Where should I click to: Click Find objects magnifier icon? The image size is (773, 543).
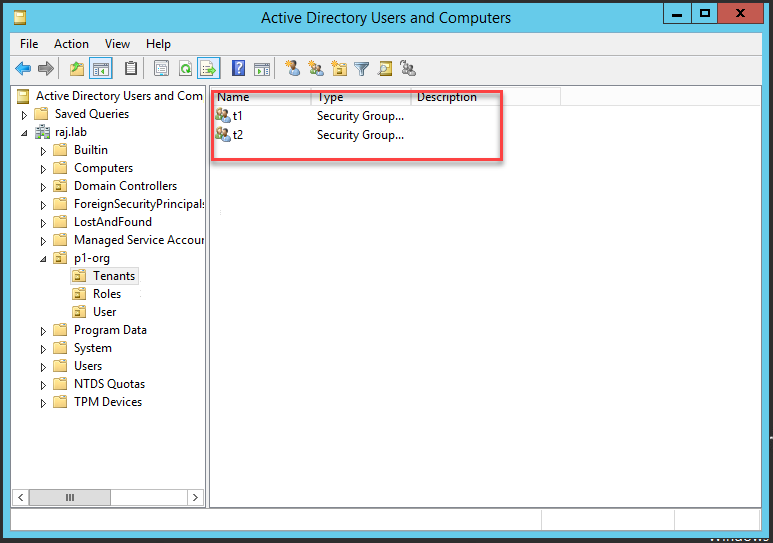pyautogui.click(x=385, y=69)
